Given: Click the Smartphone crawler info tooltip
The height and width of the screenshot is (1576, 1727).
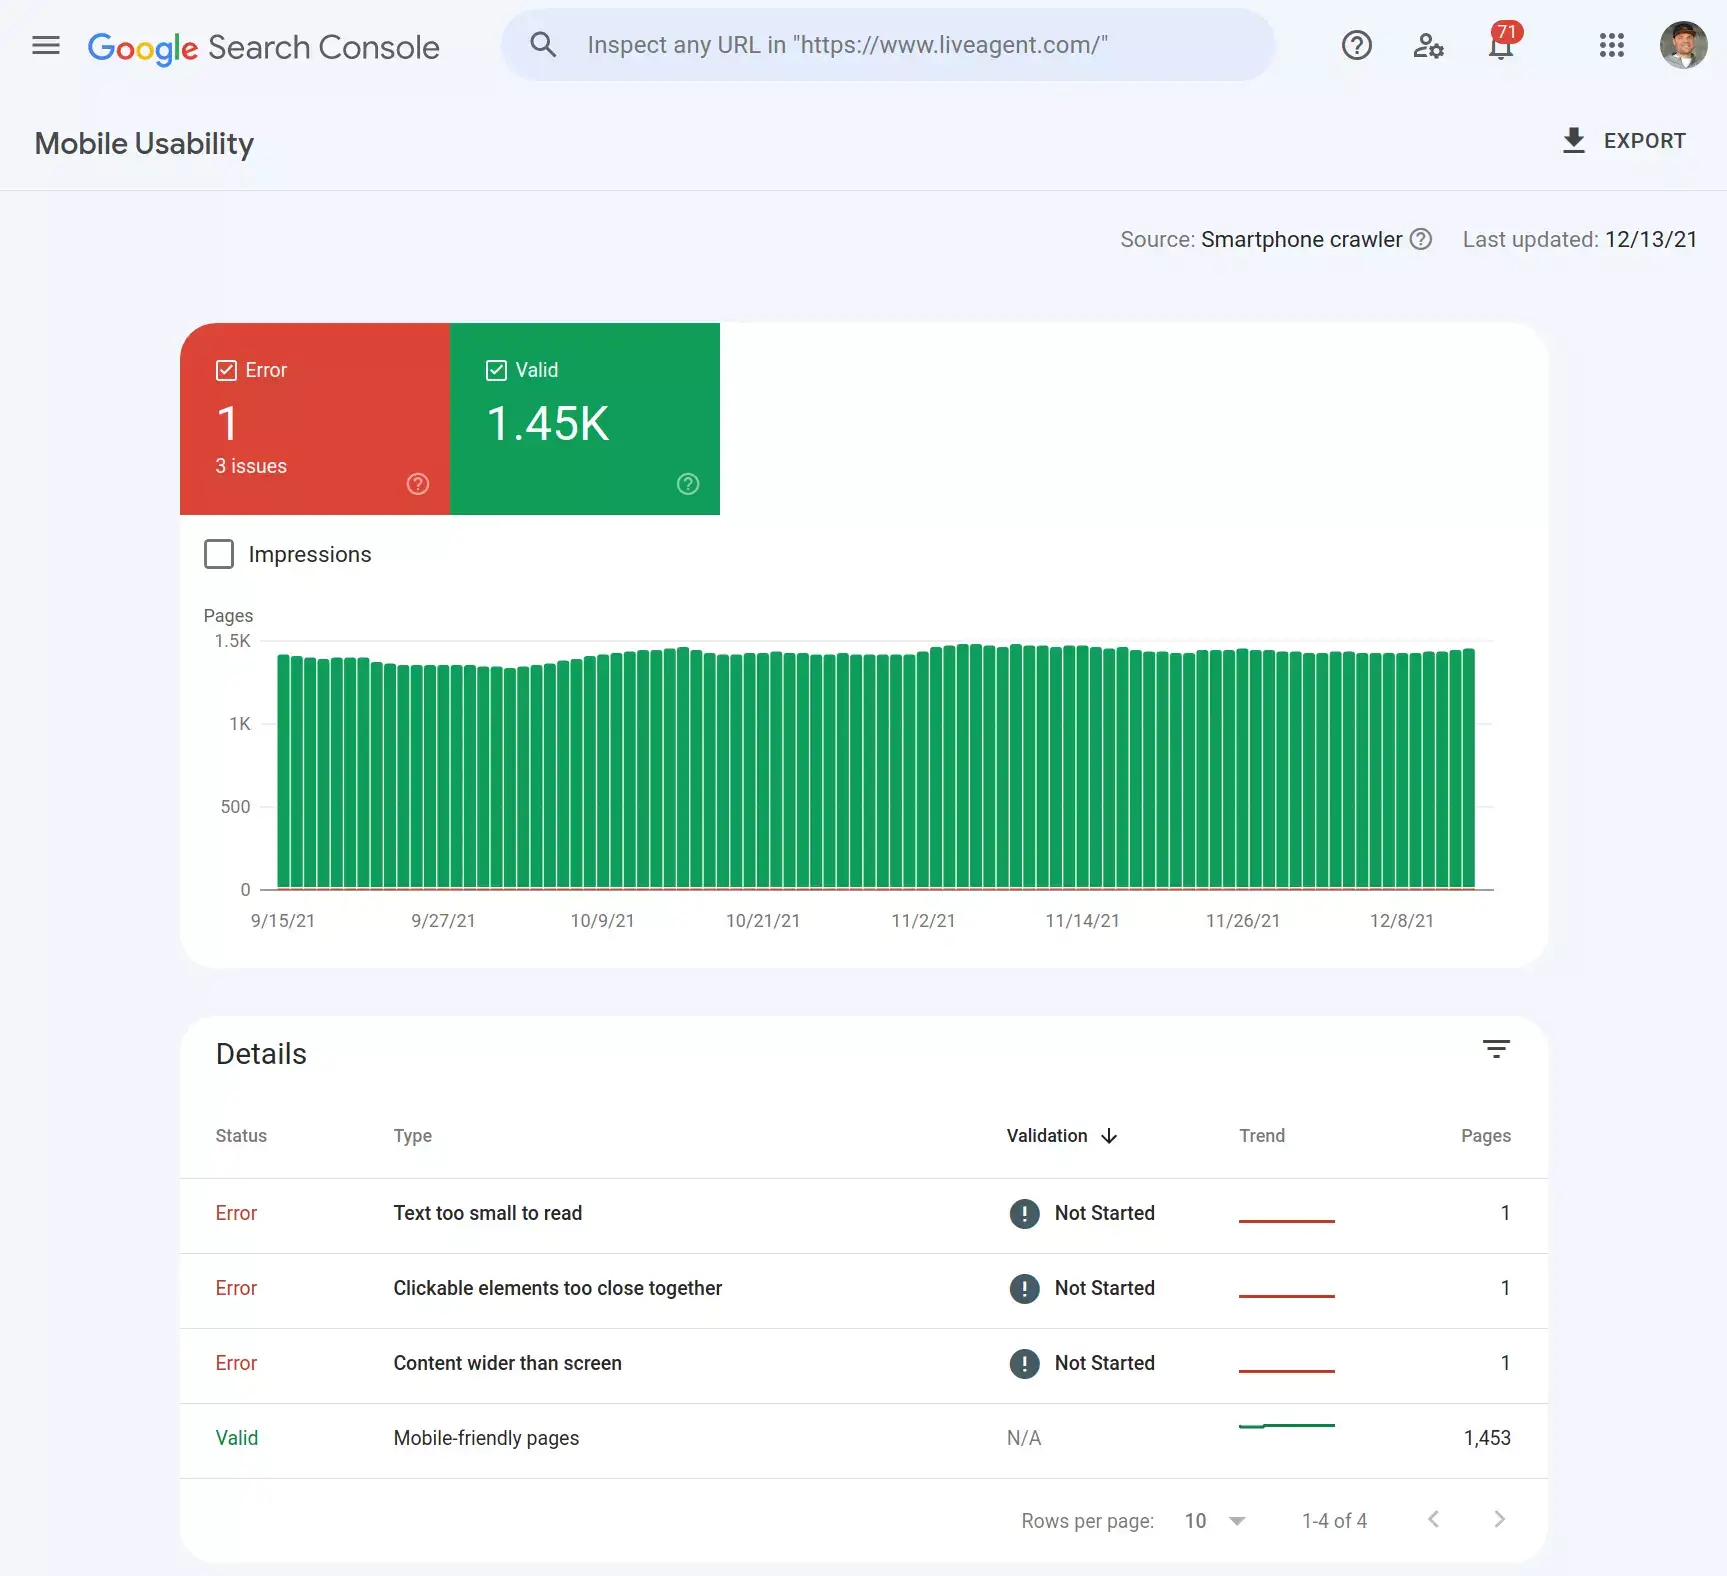Looking at the screenshot, I should (1420, 239).
